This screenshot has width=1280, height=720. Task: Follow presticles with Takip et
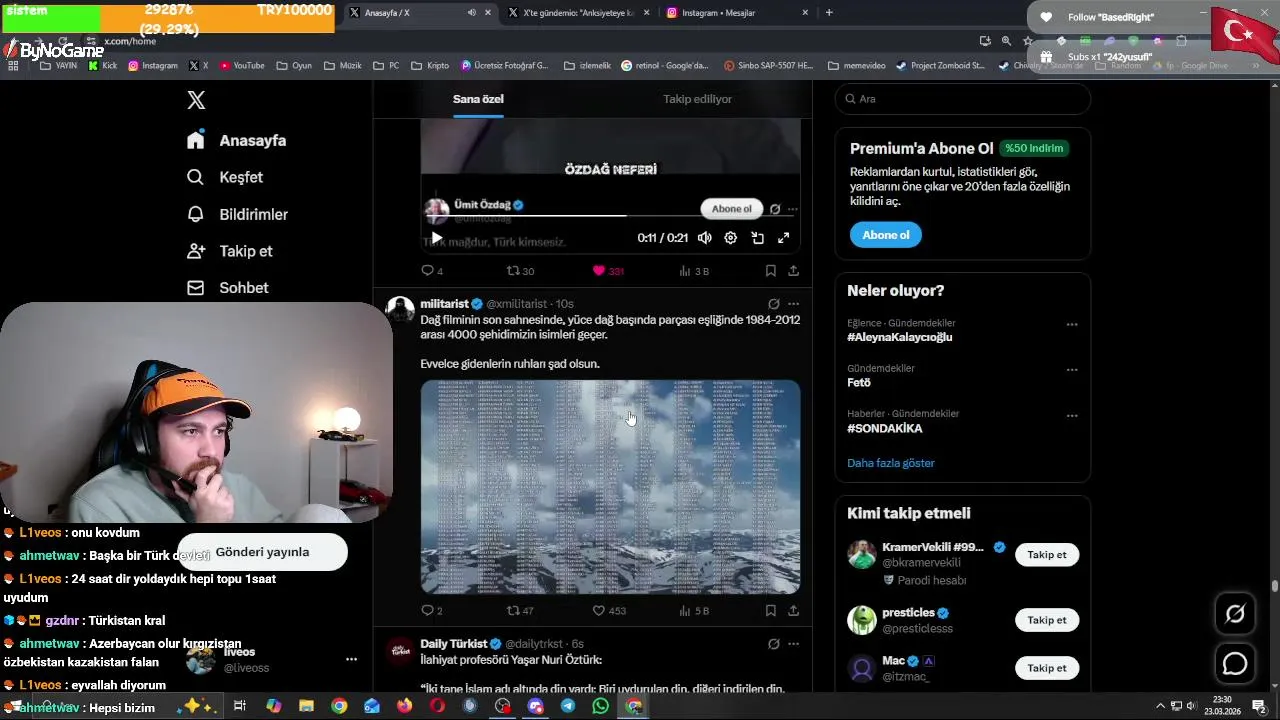click(x=1047, y=620)
